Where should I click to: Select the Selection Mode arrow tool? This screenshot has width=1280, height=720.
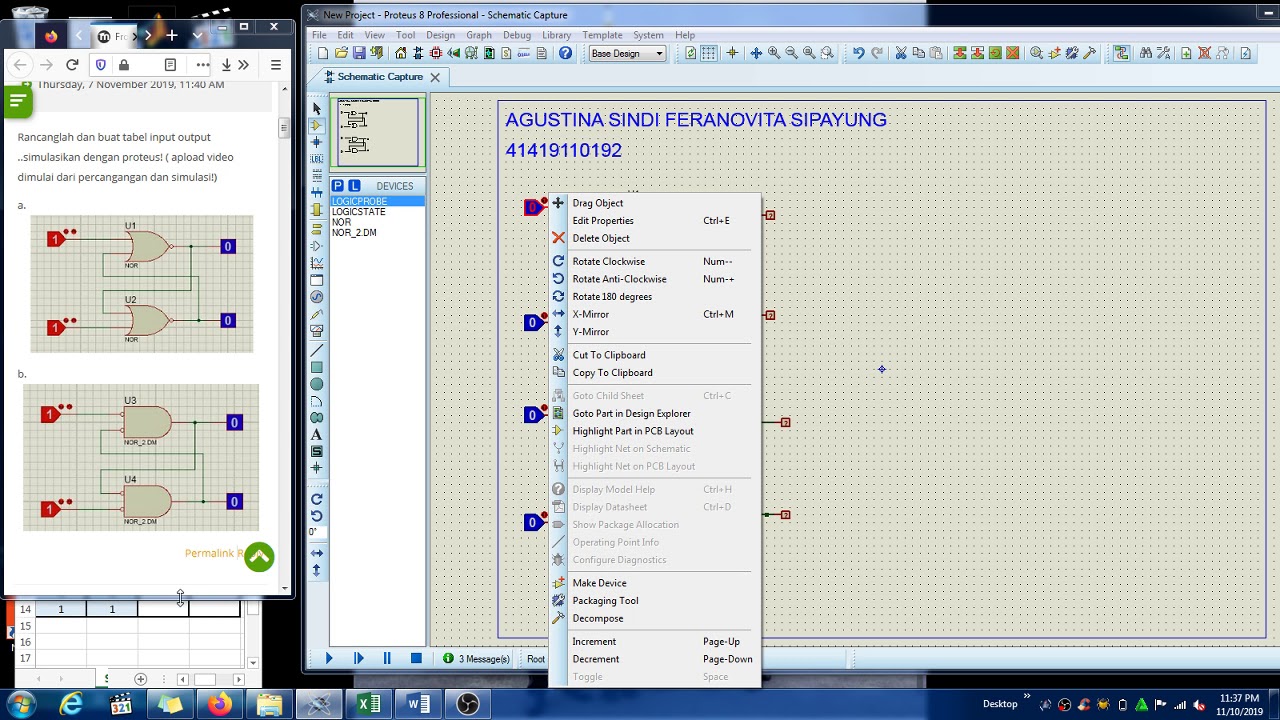point(317,108)
